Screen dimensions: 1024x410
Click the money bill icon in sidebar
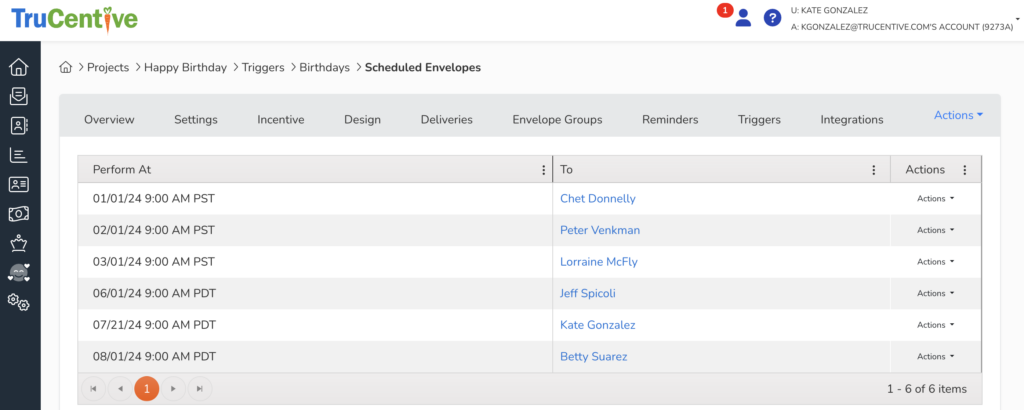(x=18, y=214)
